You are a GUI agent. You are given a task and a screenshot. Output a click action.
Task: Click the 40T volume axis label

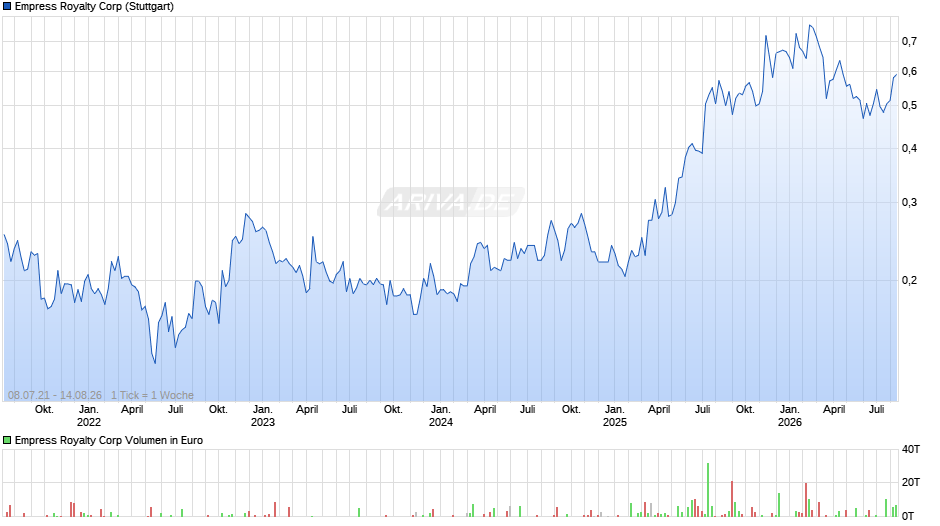point(911,449)
